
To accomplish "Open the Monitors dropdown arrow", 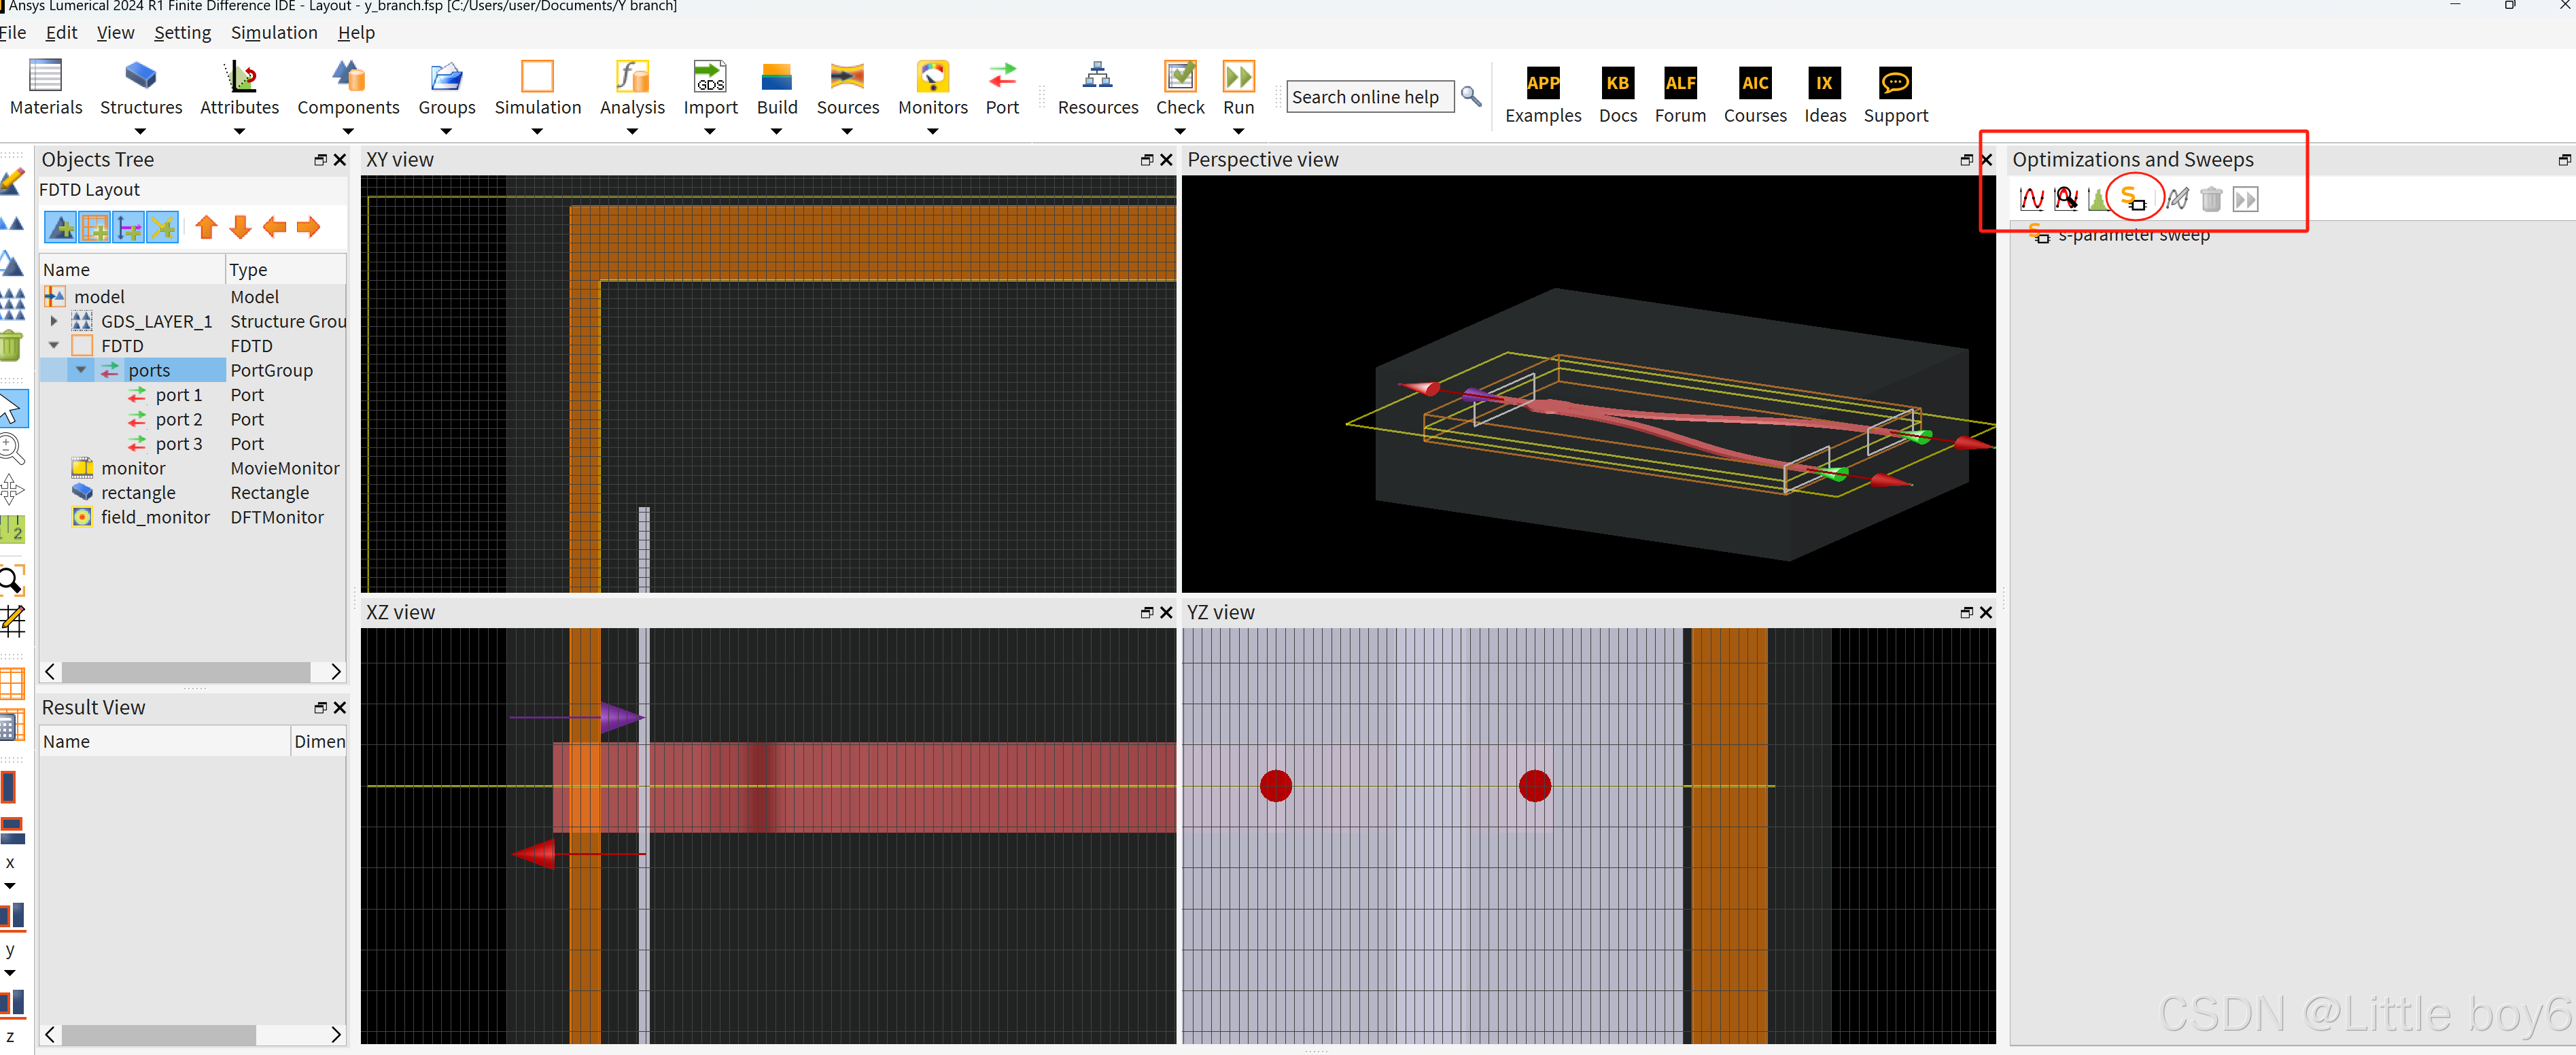I will 932,131.
